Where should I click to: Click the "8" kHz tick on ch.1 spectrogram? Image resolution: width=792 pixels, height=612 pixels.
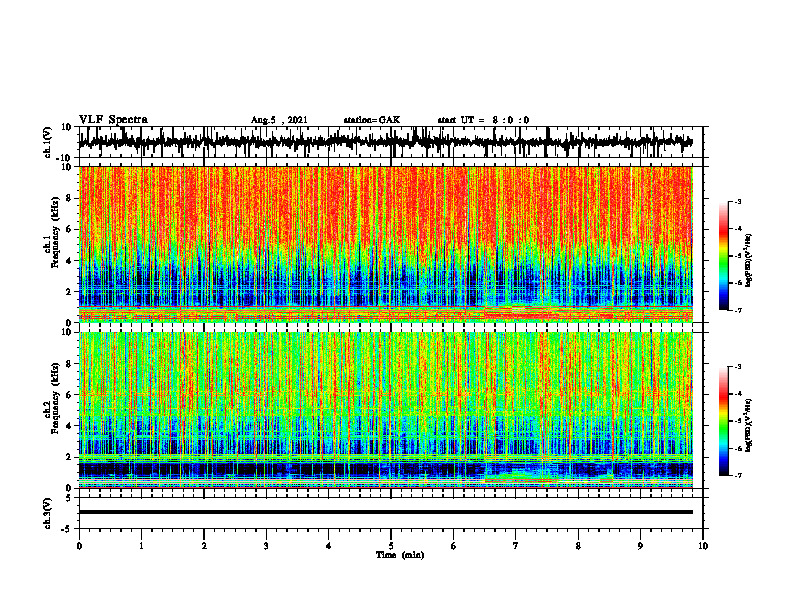pos(70,198)
